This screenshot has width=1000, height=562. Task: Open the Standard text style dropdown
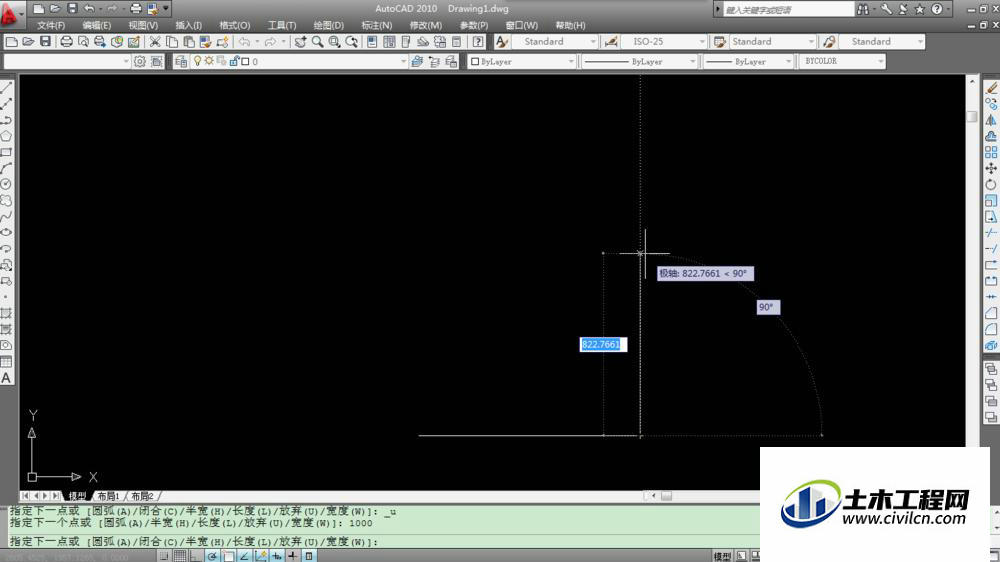555,41
